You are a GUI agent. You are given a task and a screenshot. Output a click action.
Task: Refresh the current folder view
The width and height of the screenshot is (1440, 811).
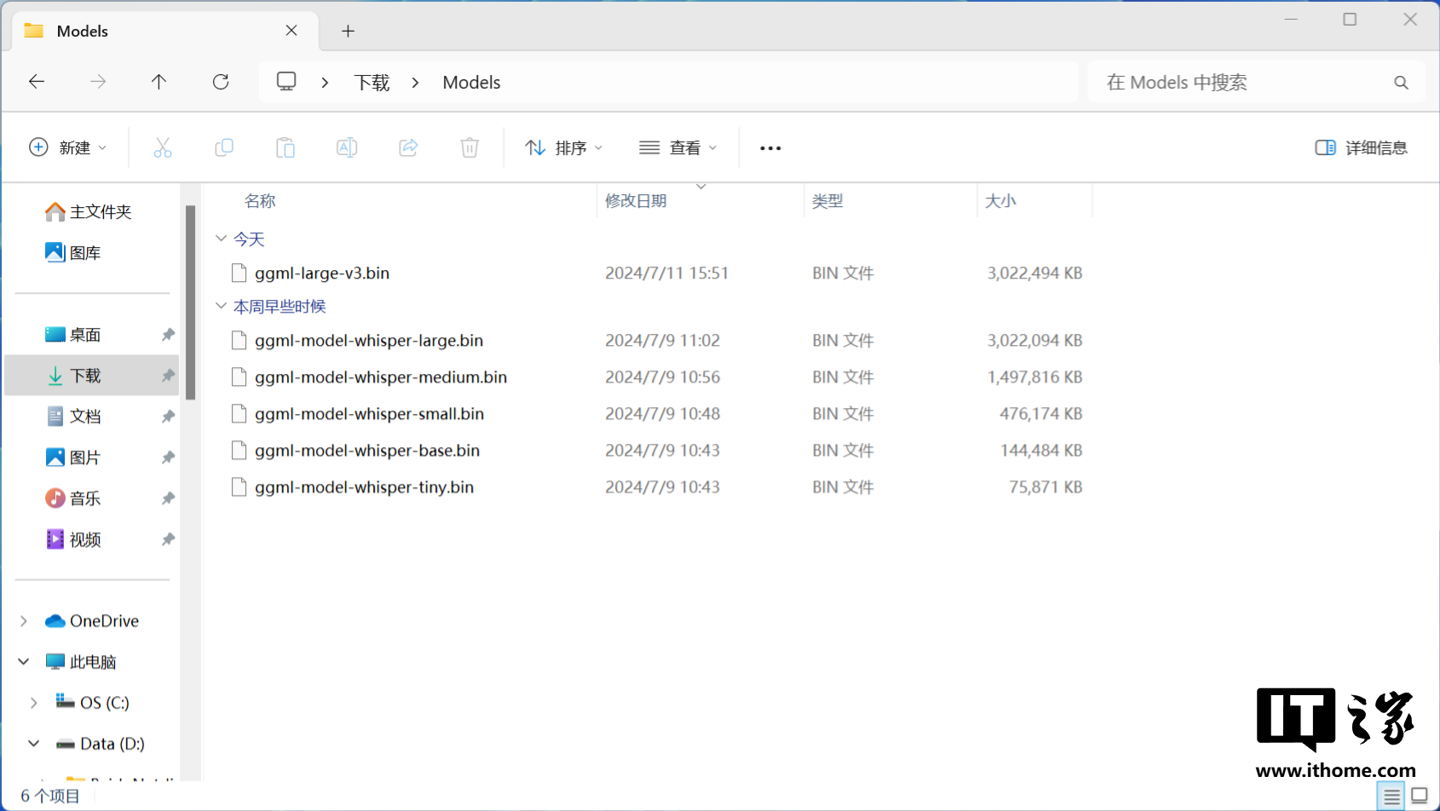(x=221, y=82)
